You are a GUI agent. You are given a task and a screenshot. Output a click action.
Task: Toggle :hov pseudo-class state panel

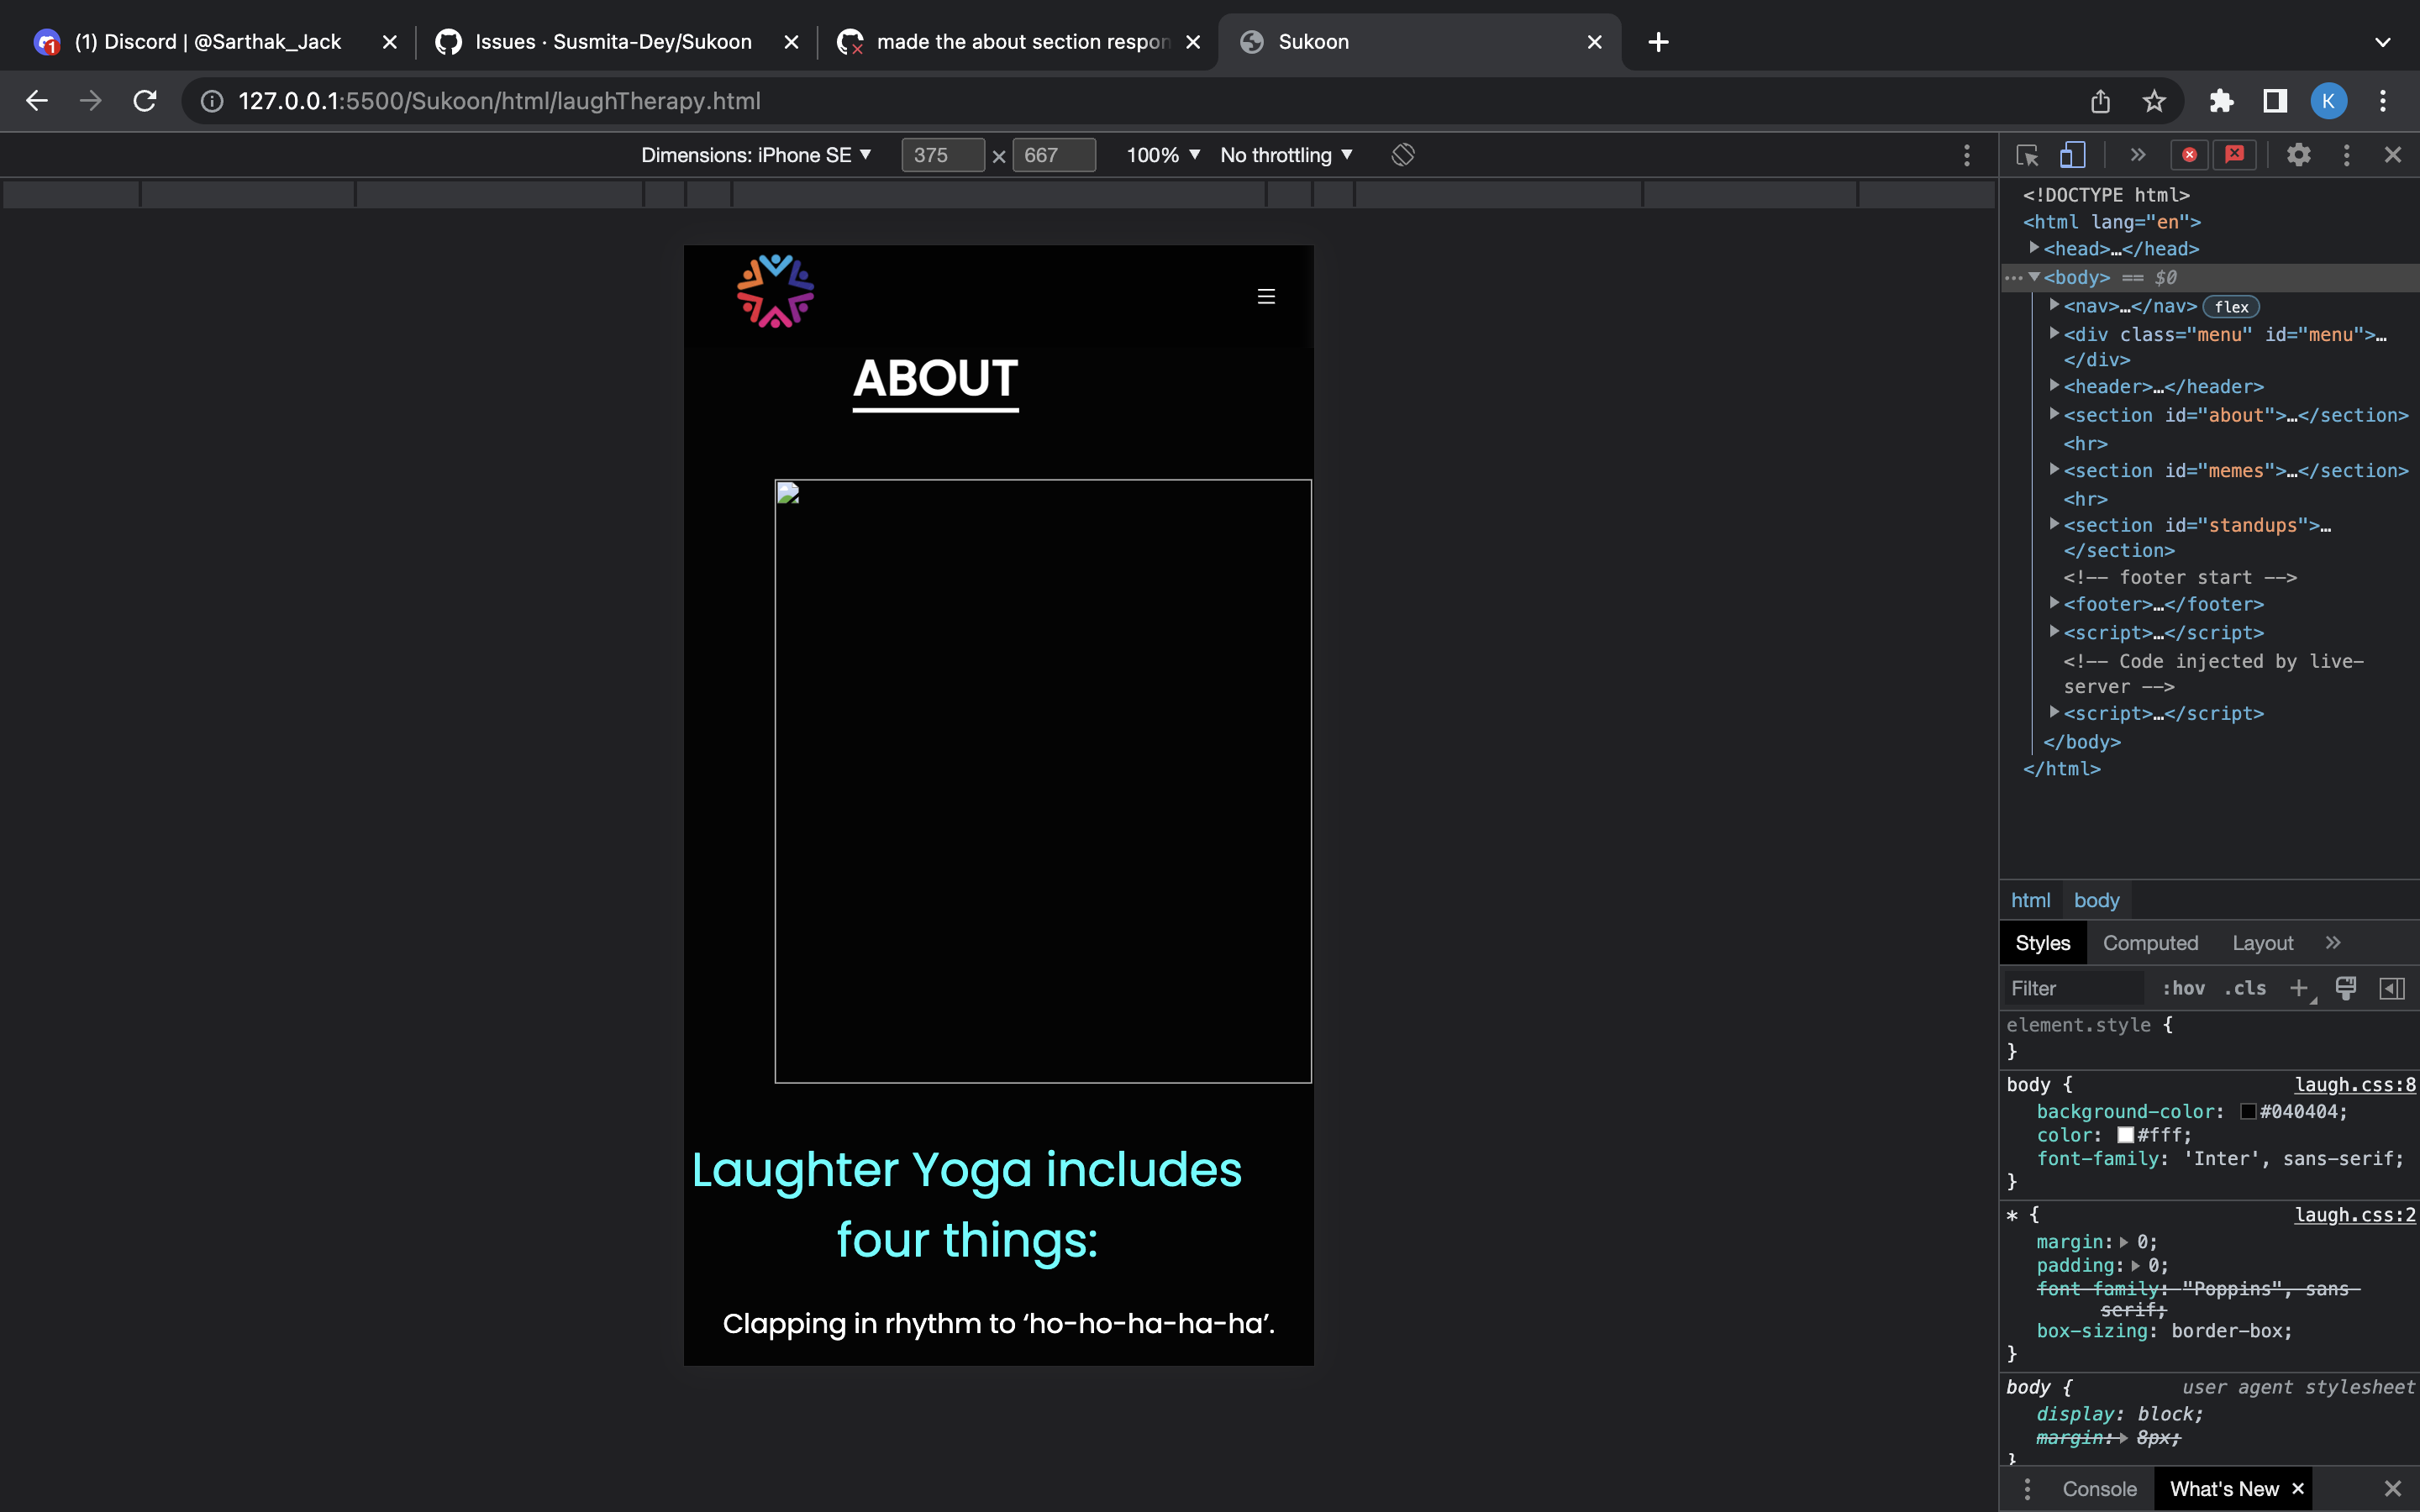coord(2183,988)
